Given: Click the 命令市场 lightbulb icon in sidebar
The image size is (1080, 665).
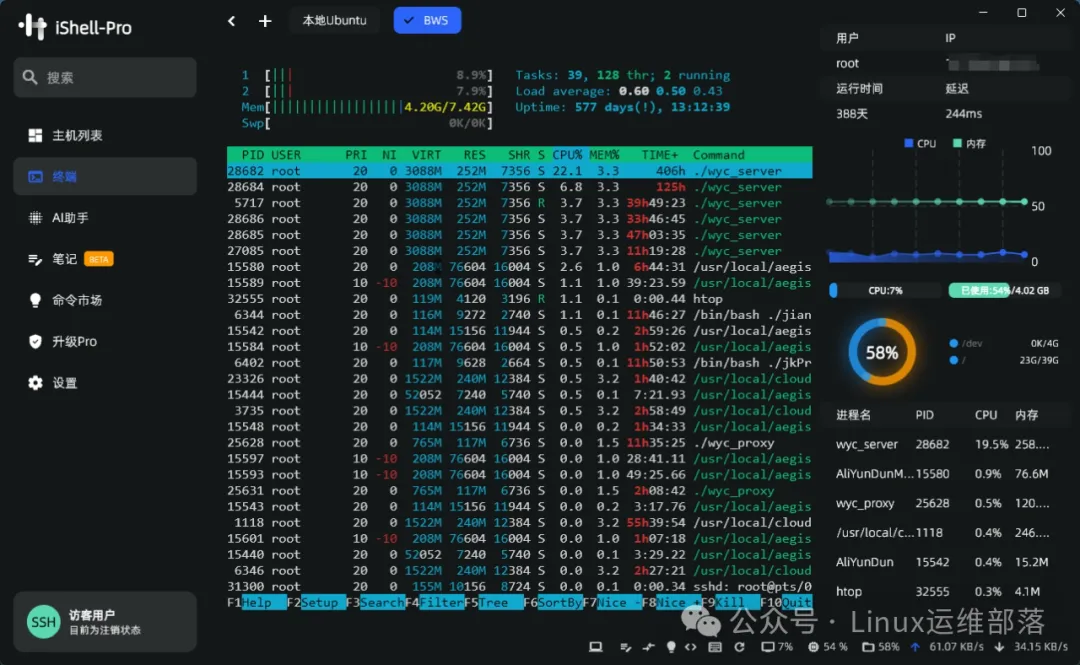Looking at the screenshot, I should coord(35,300).
